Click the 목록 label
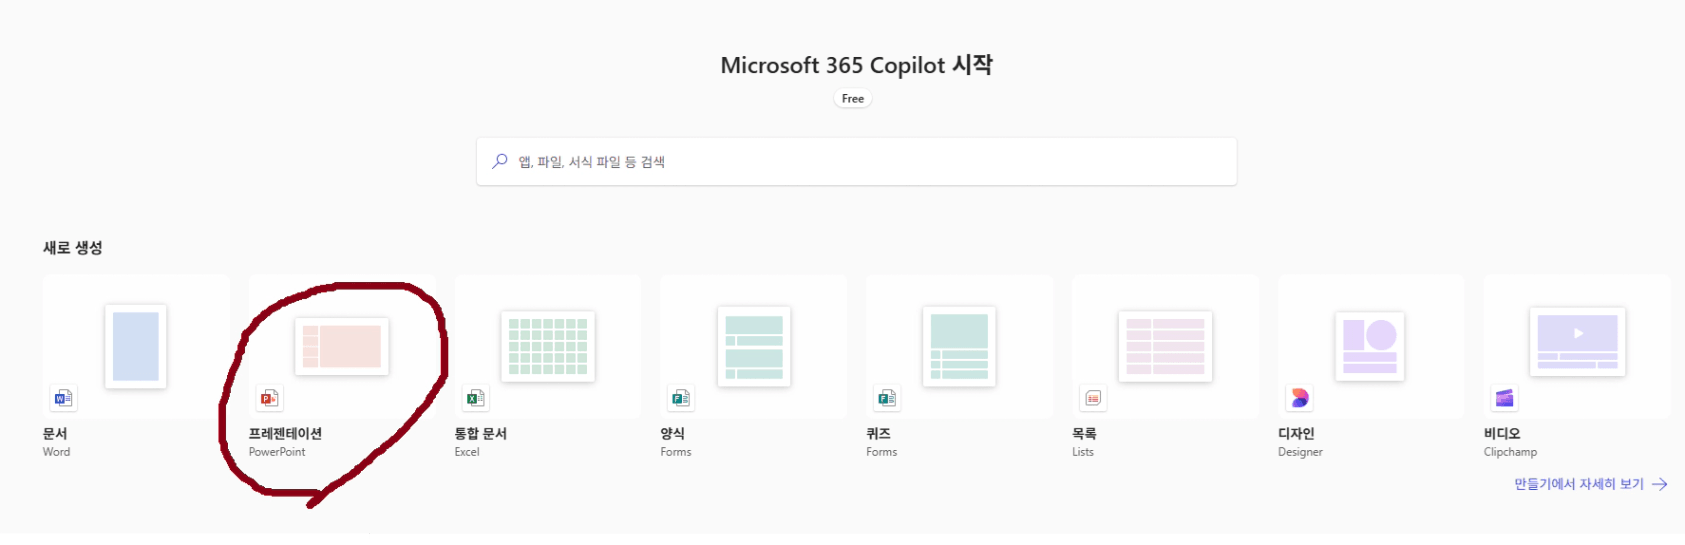This screenshot has width=1685, height=545. click(x=1084, y=433)
